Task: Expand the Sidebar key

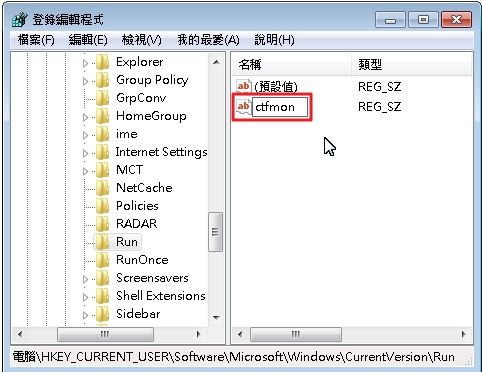Action: pyautogui.click(x=85, y=315)
